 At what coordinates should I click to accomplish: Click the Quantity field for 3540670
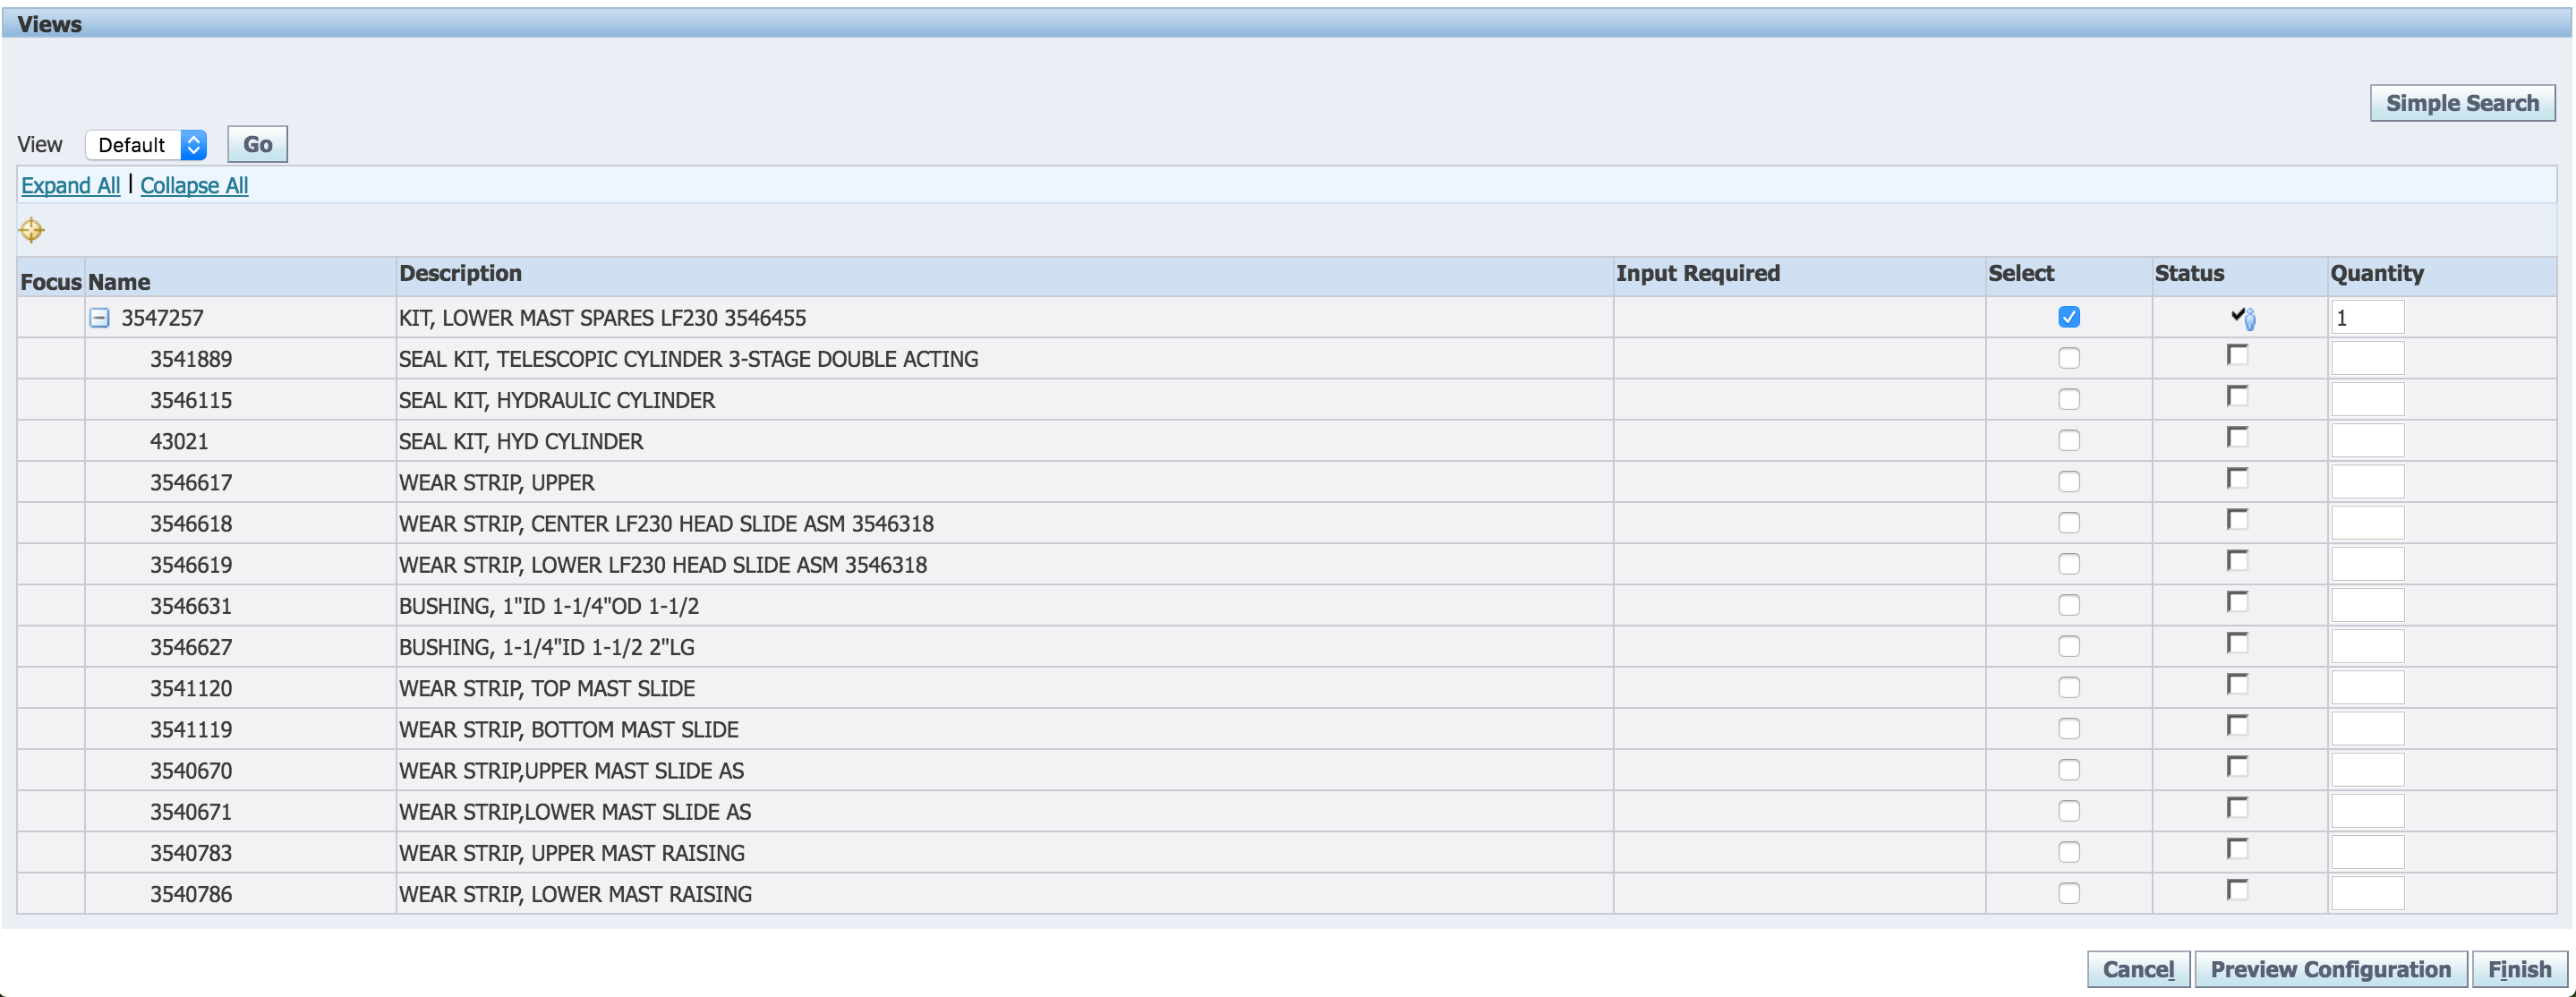coord(2367,770)
